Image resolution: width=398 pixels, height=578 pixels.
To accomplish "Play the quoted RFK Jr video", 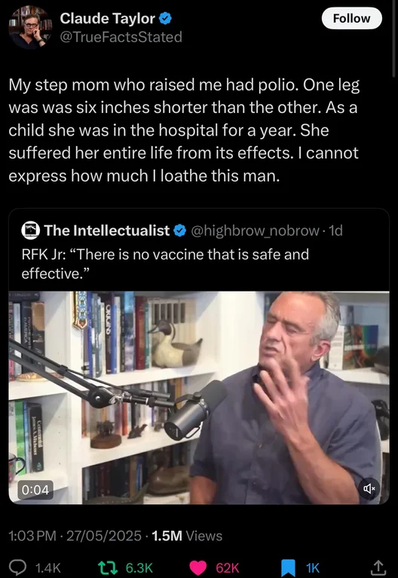I will pyautogui.click(x=199, y=397).
